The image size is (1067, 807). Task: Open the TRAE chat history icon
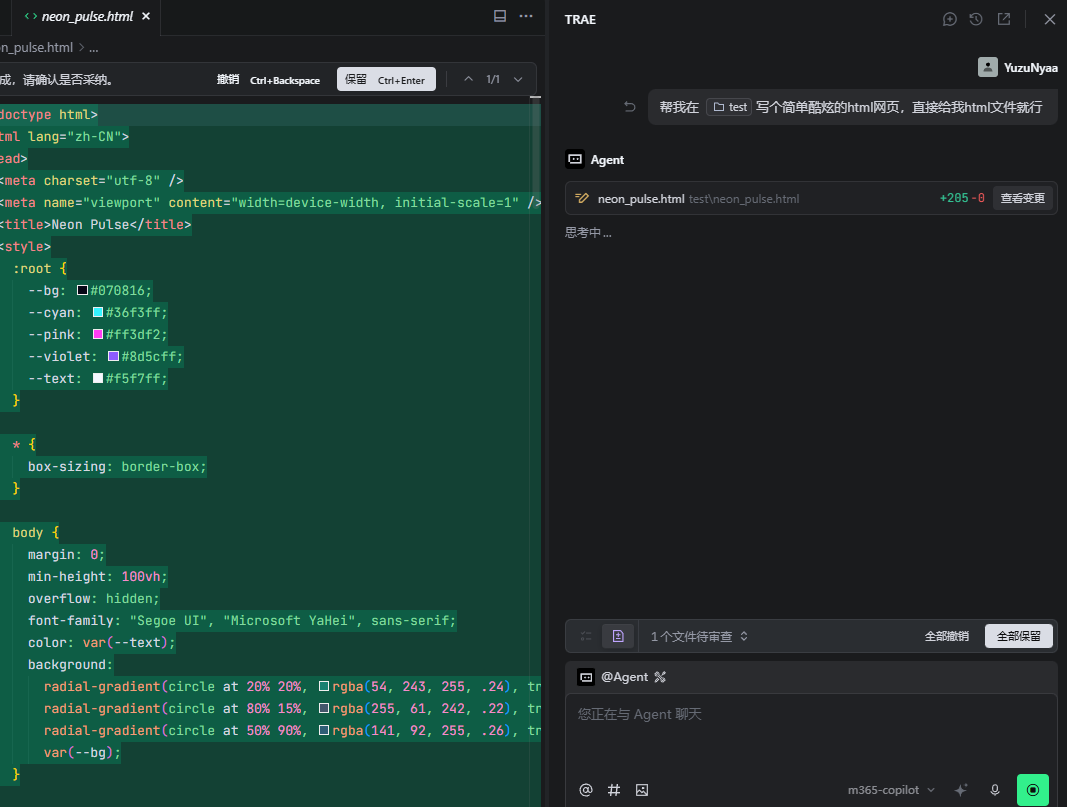pos(976,19)
